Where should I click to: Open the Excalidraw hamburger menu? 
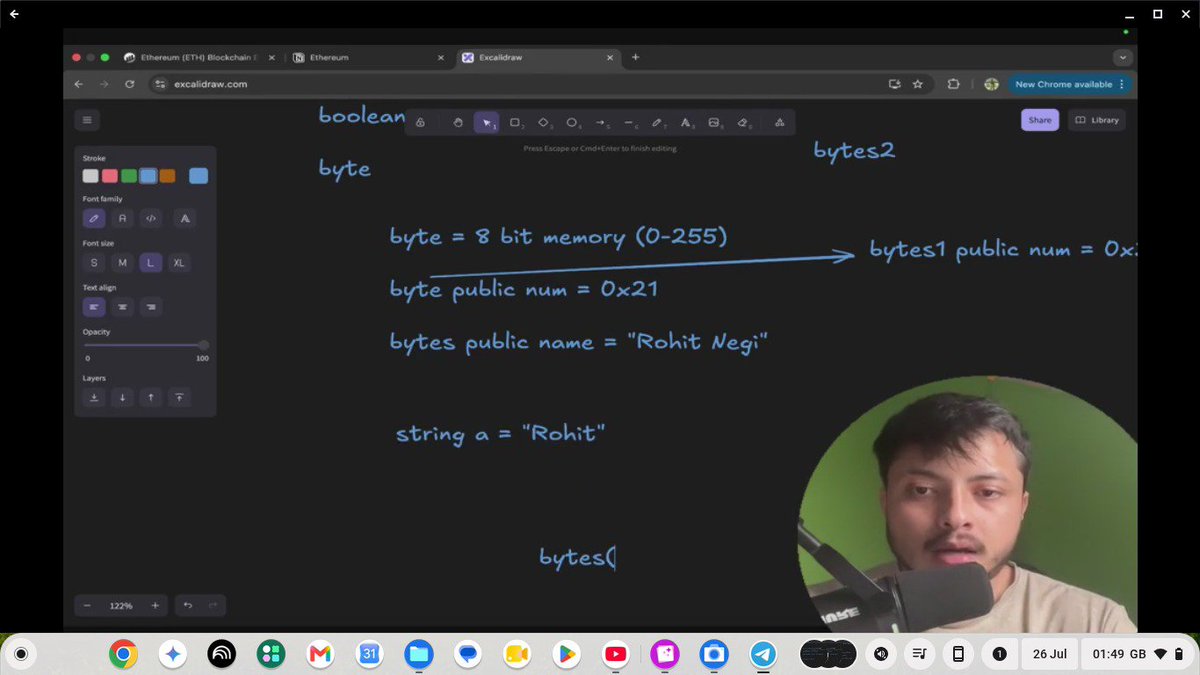point(87,120)
